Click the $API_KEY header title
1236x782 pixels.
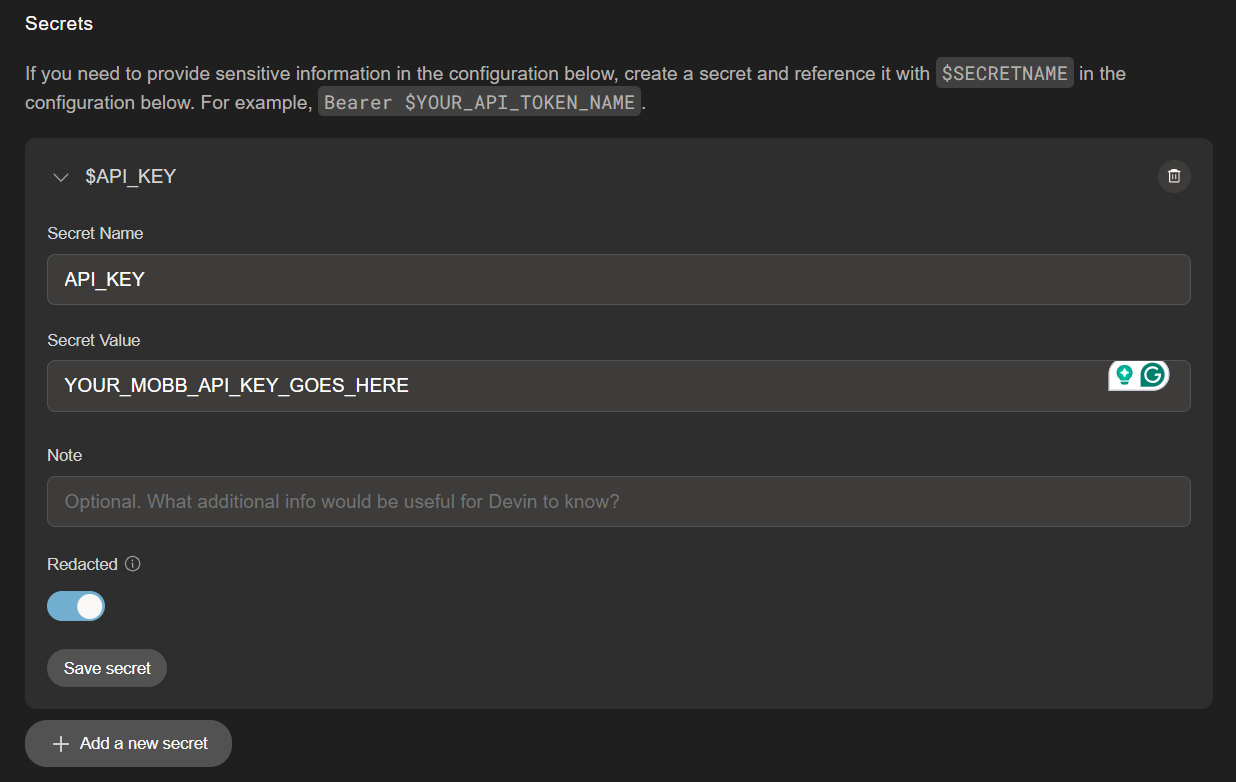point(130,177)
